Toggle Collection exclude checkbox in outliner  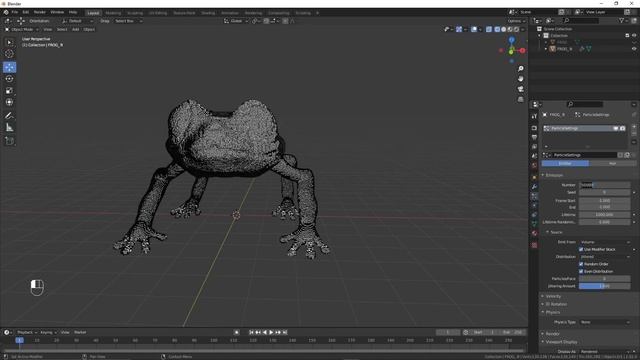tap(627, 36)
